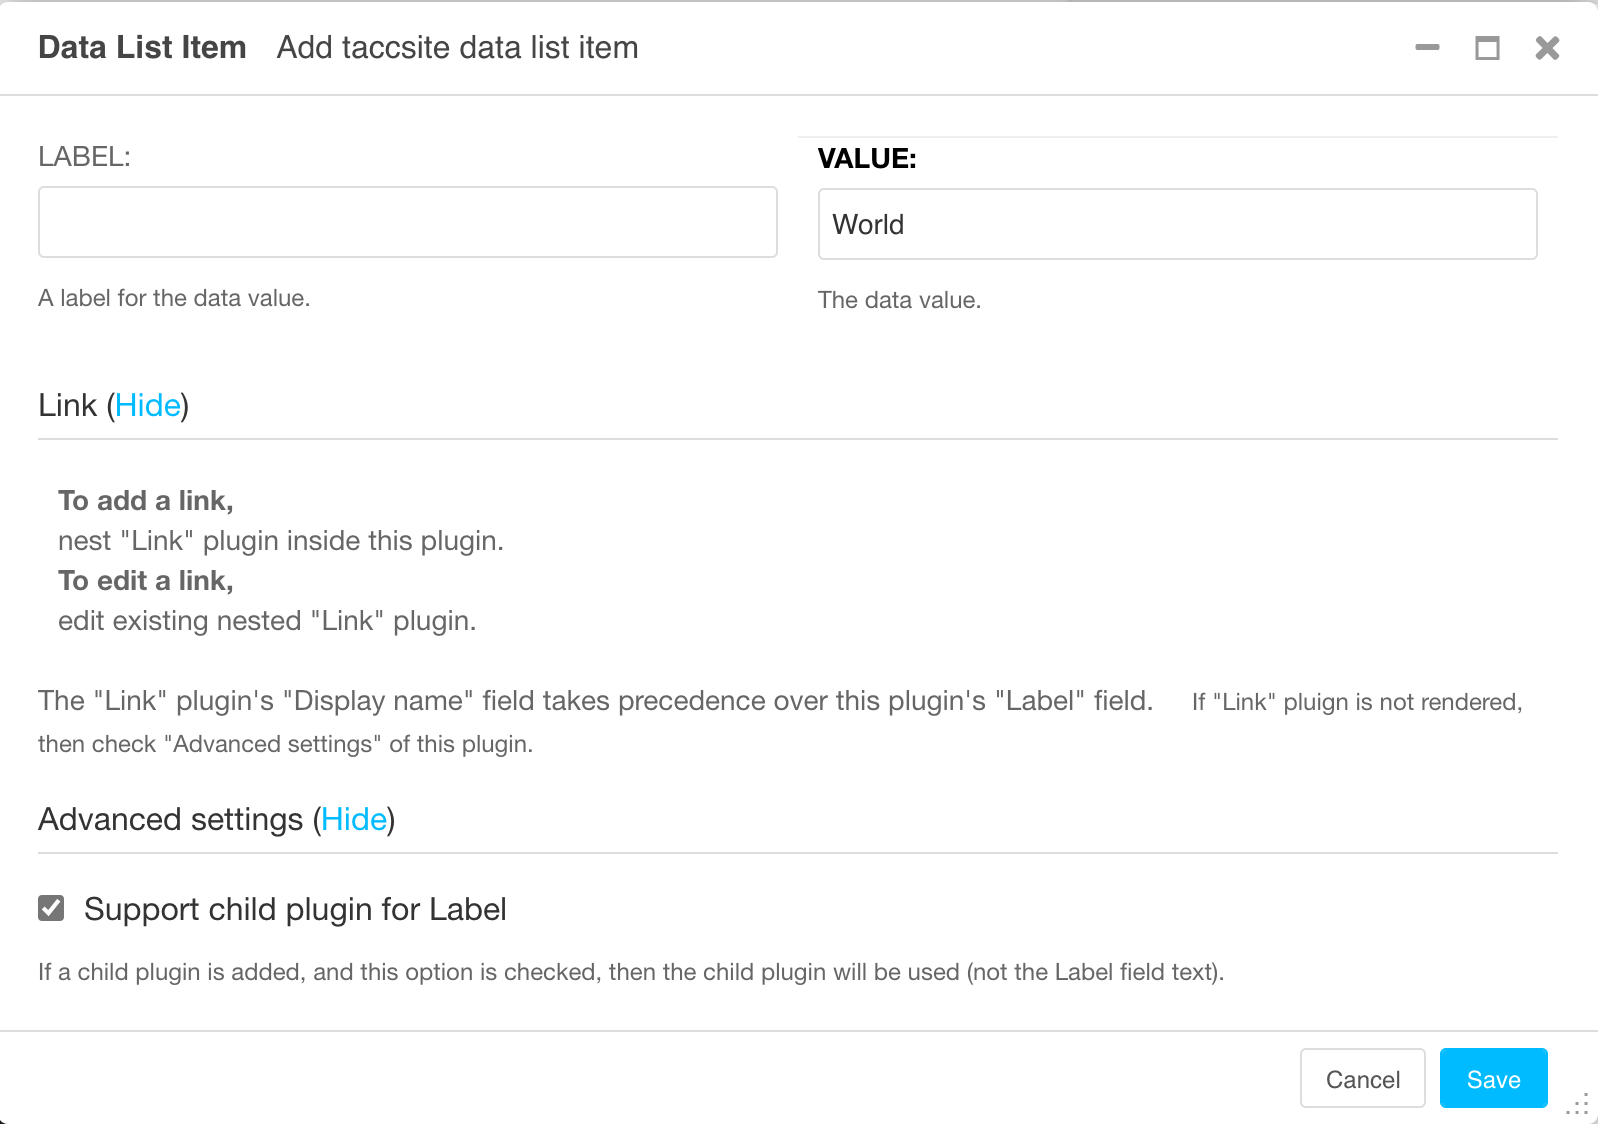Uncheck the Support child plugin checkbox
Screen dimensions: 1598x1124
tap(51, 908)
